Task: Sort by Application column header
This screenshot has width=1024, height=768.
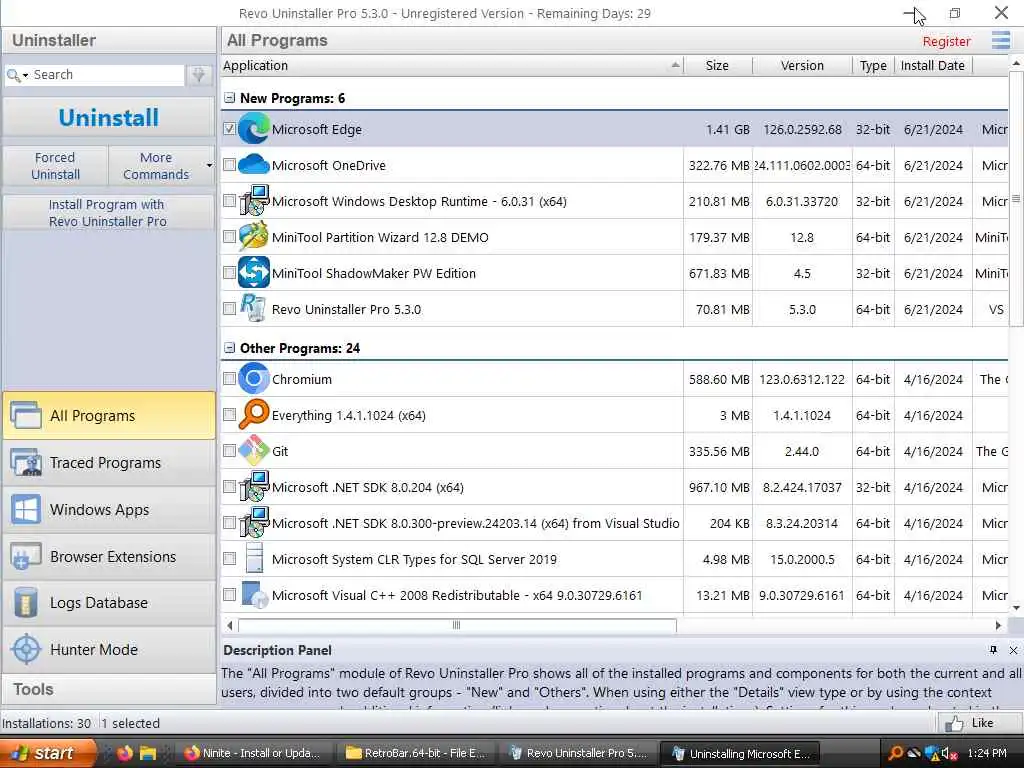Action: 452,65
